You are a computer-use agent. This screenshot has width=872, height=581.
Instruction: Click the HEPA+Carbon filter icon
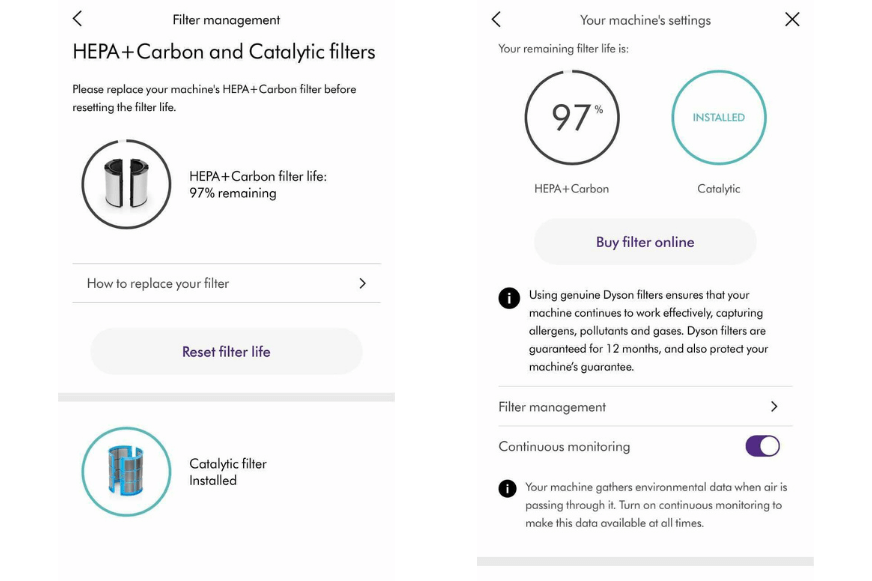126,185
